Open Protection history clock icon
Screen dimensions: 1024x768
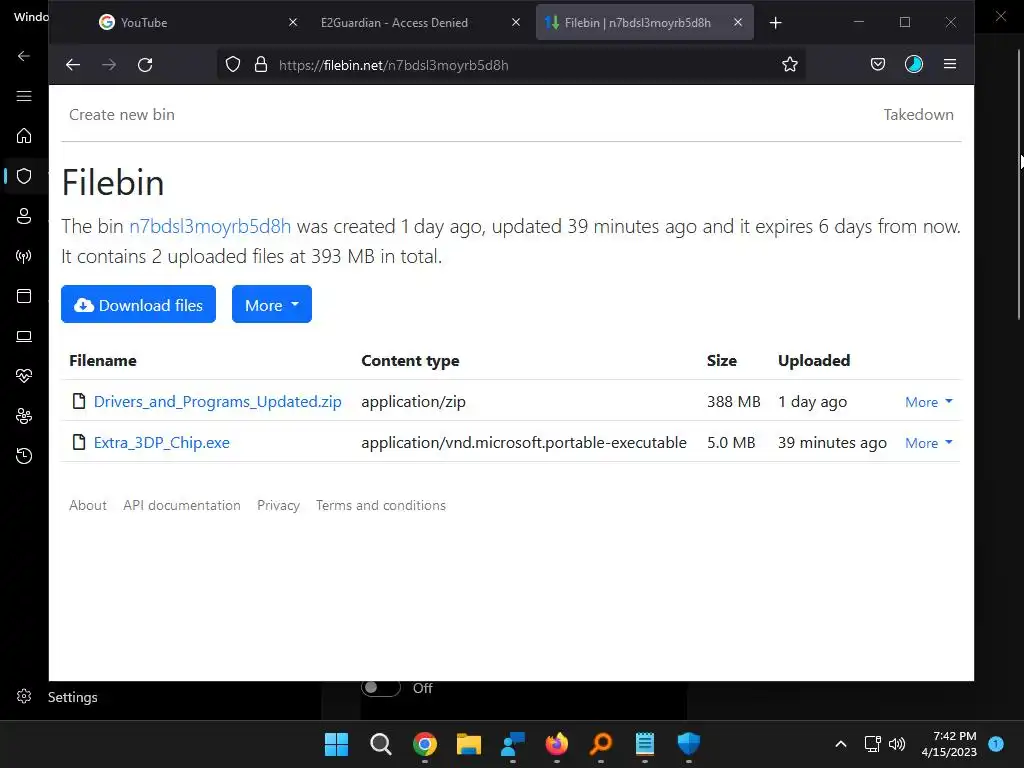24,456
